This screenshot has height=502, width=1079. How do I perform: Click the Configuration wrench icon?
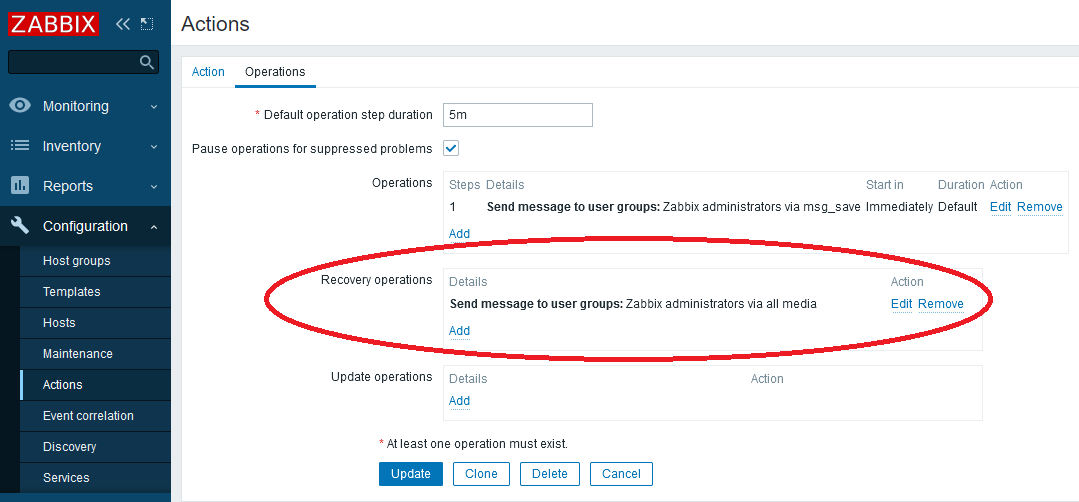click(20, 226)
